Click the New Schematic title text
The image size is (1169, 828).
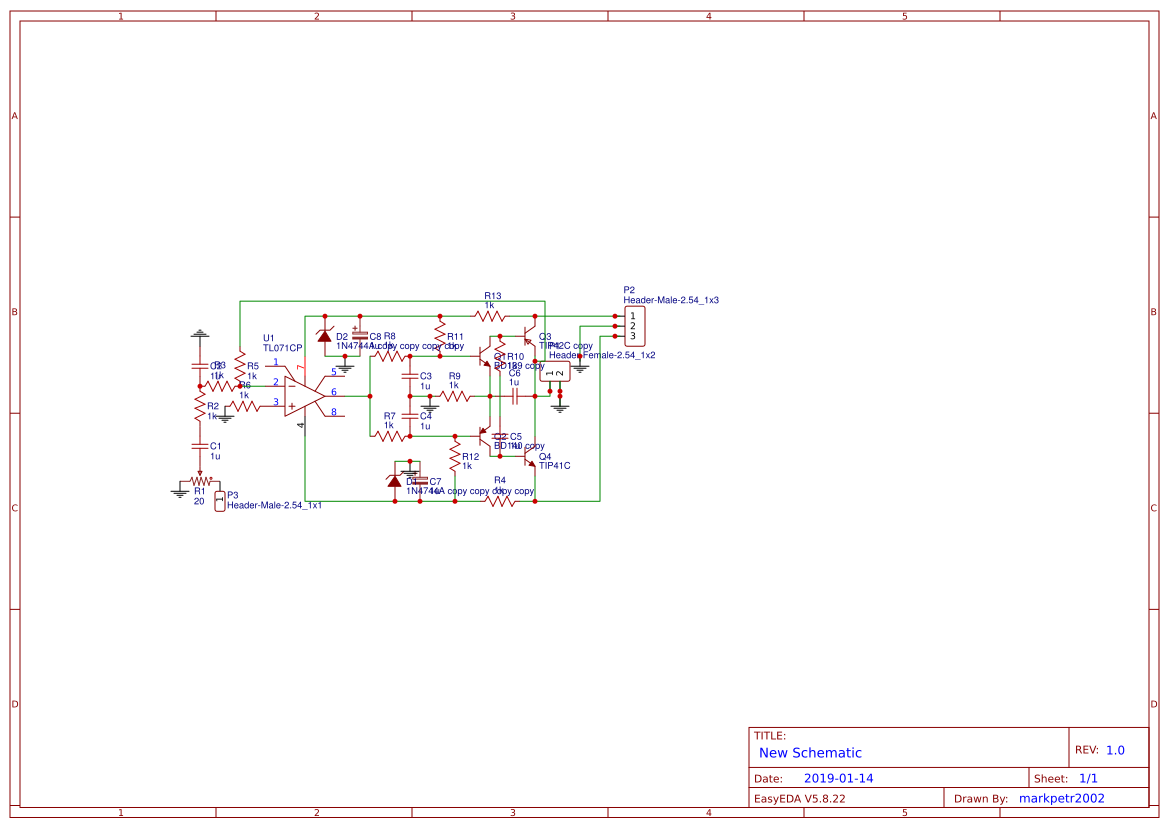click(810, 753)
